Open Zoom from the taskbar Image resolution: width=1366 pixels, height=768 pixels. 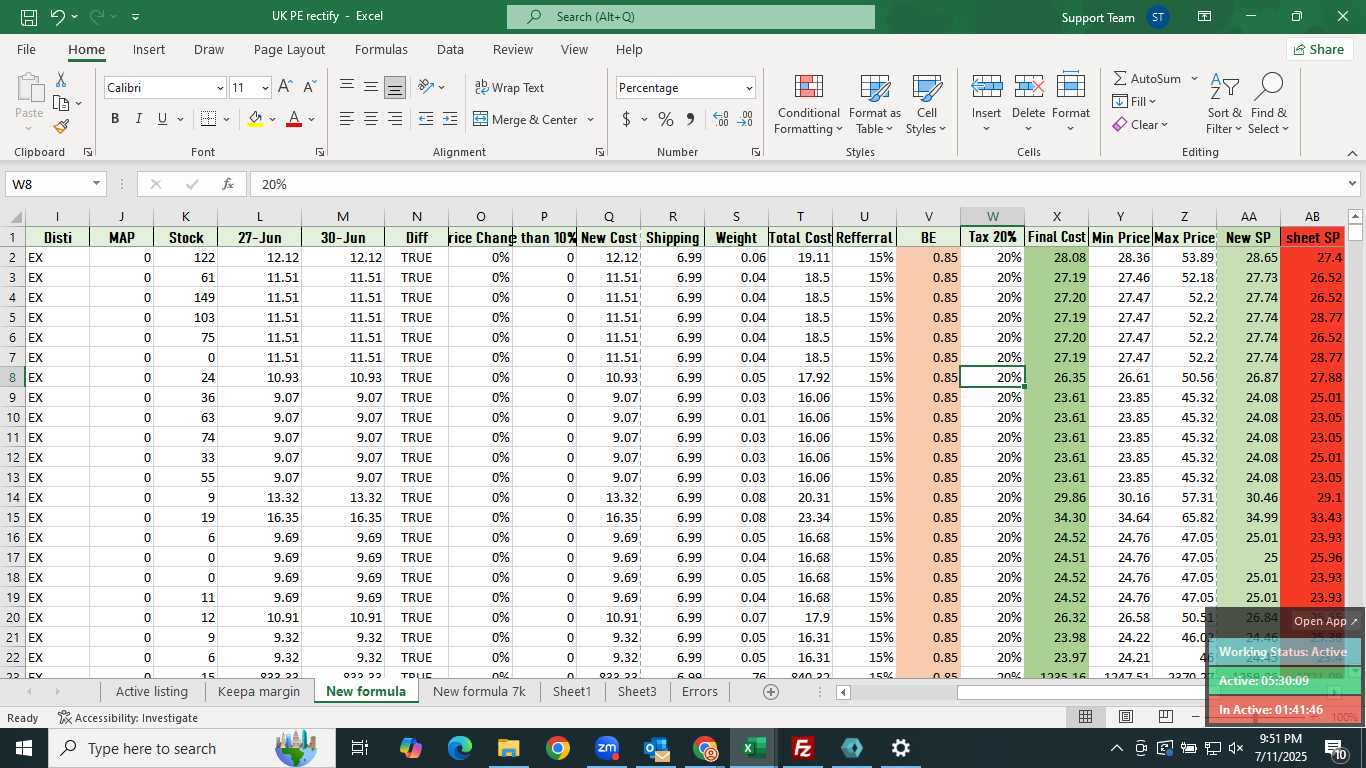[x=607, y=748]
